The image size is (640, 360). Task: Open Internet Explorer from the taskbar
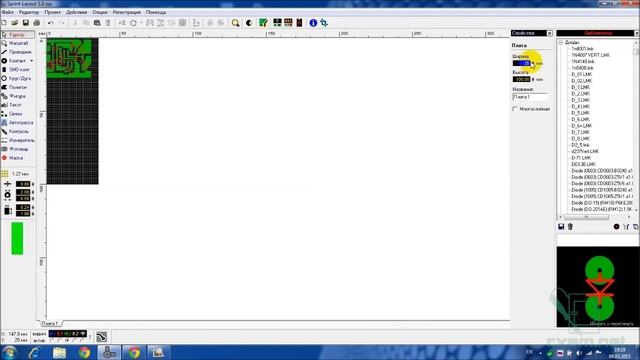click(34, 352)
